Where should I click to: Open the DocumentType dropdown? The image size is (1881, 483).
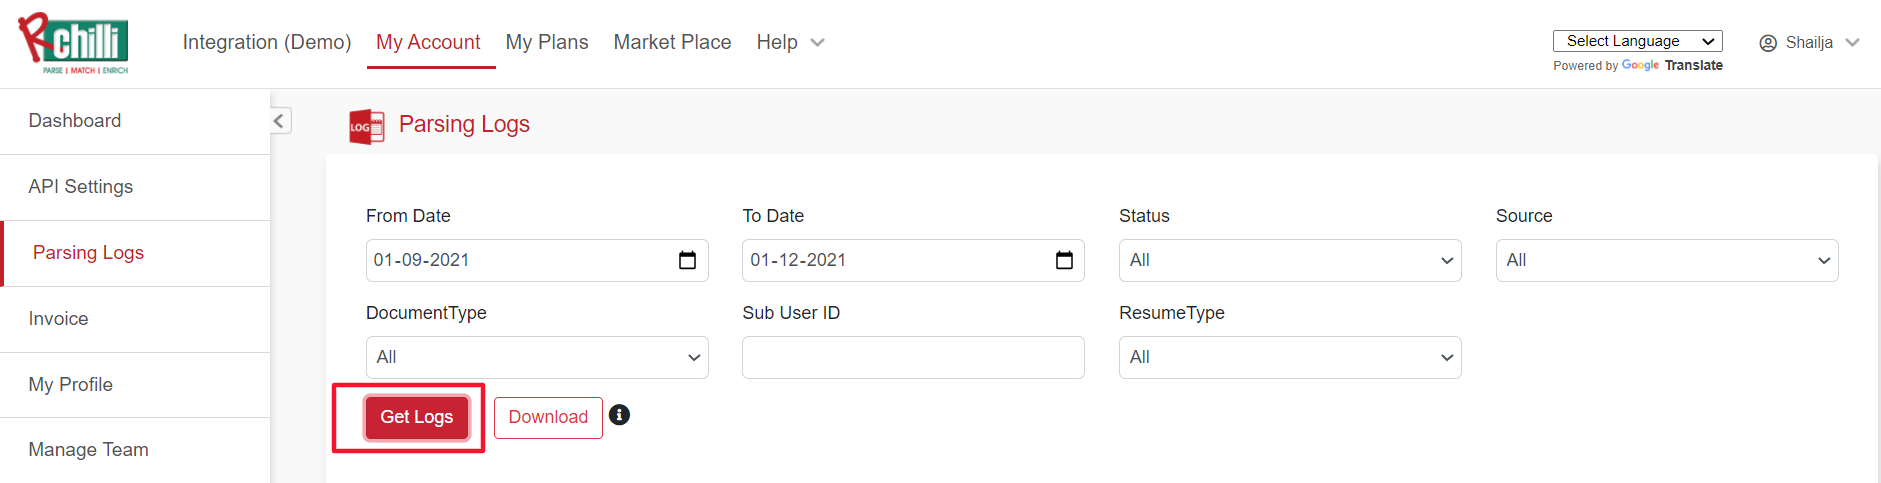pos(537,357)
